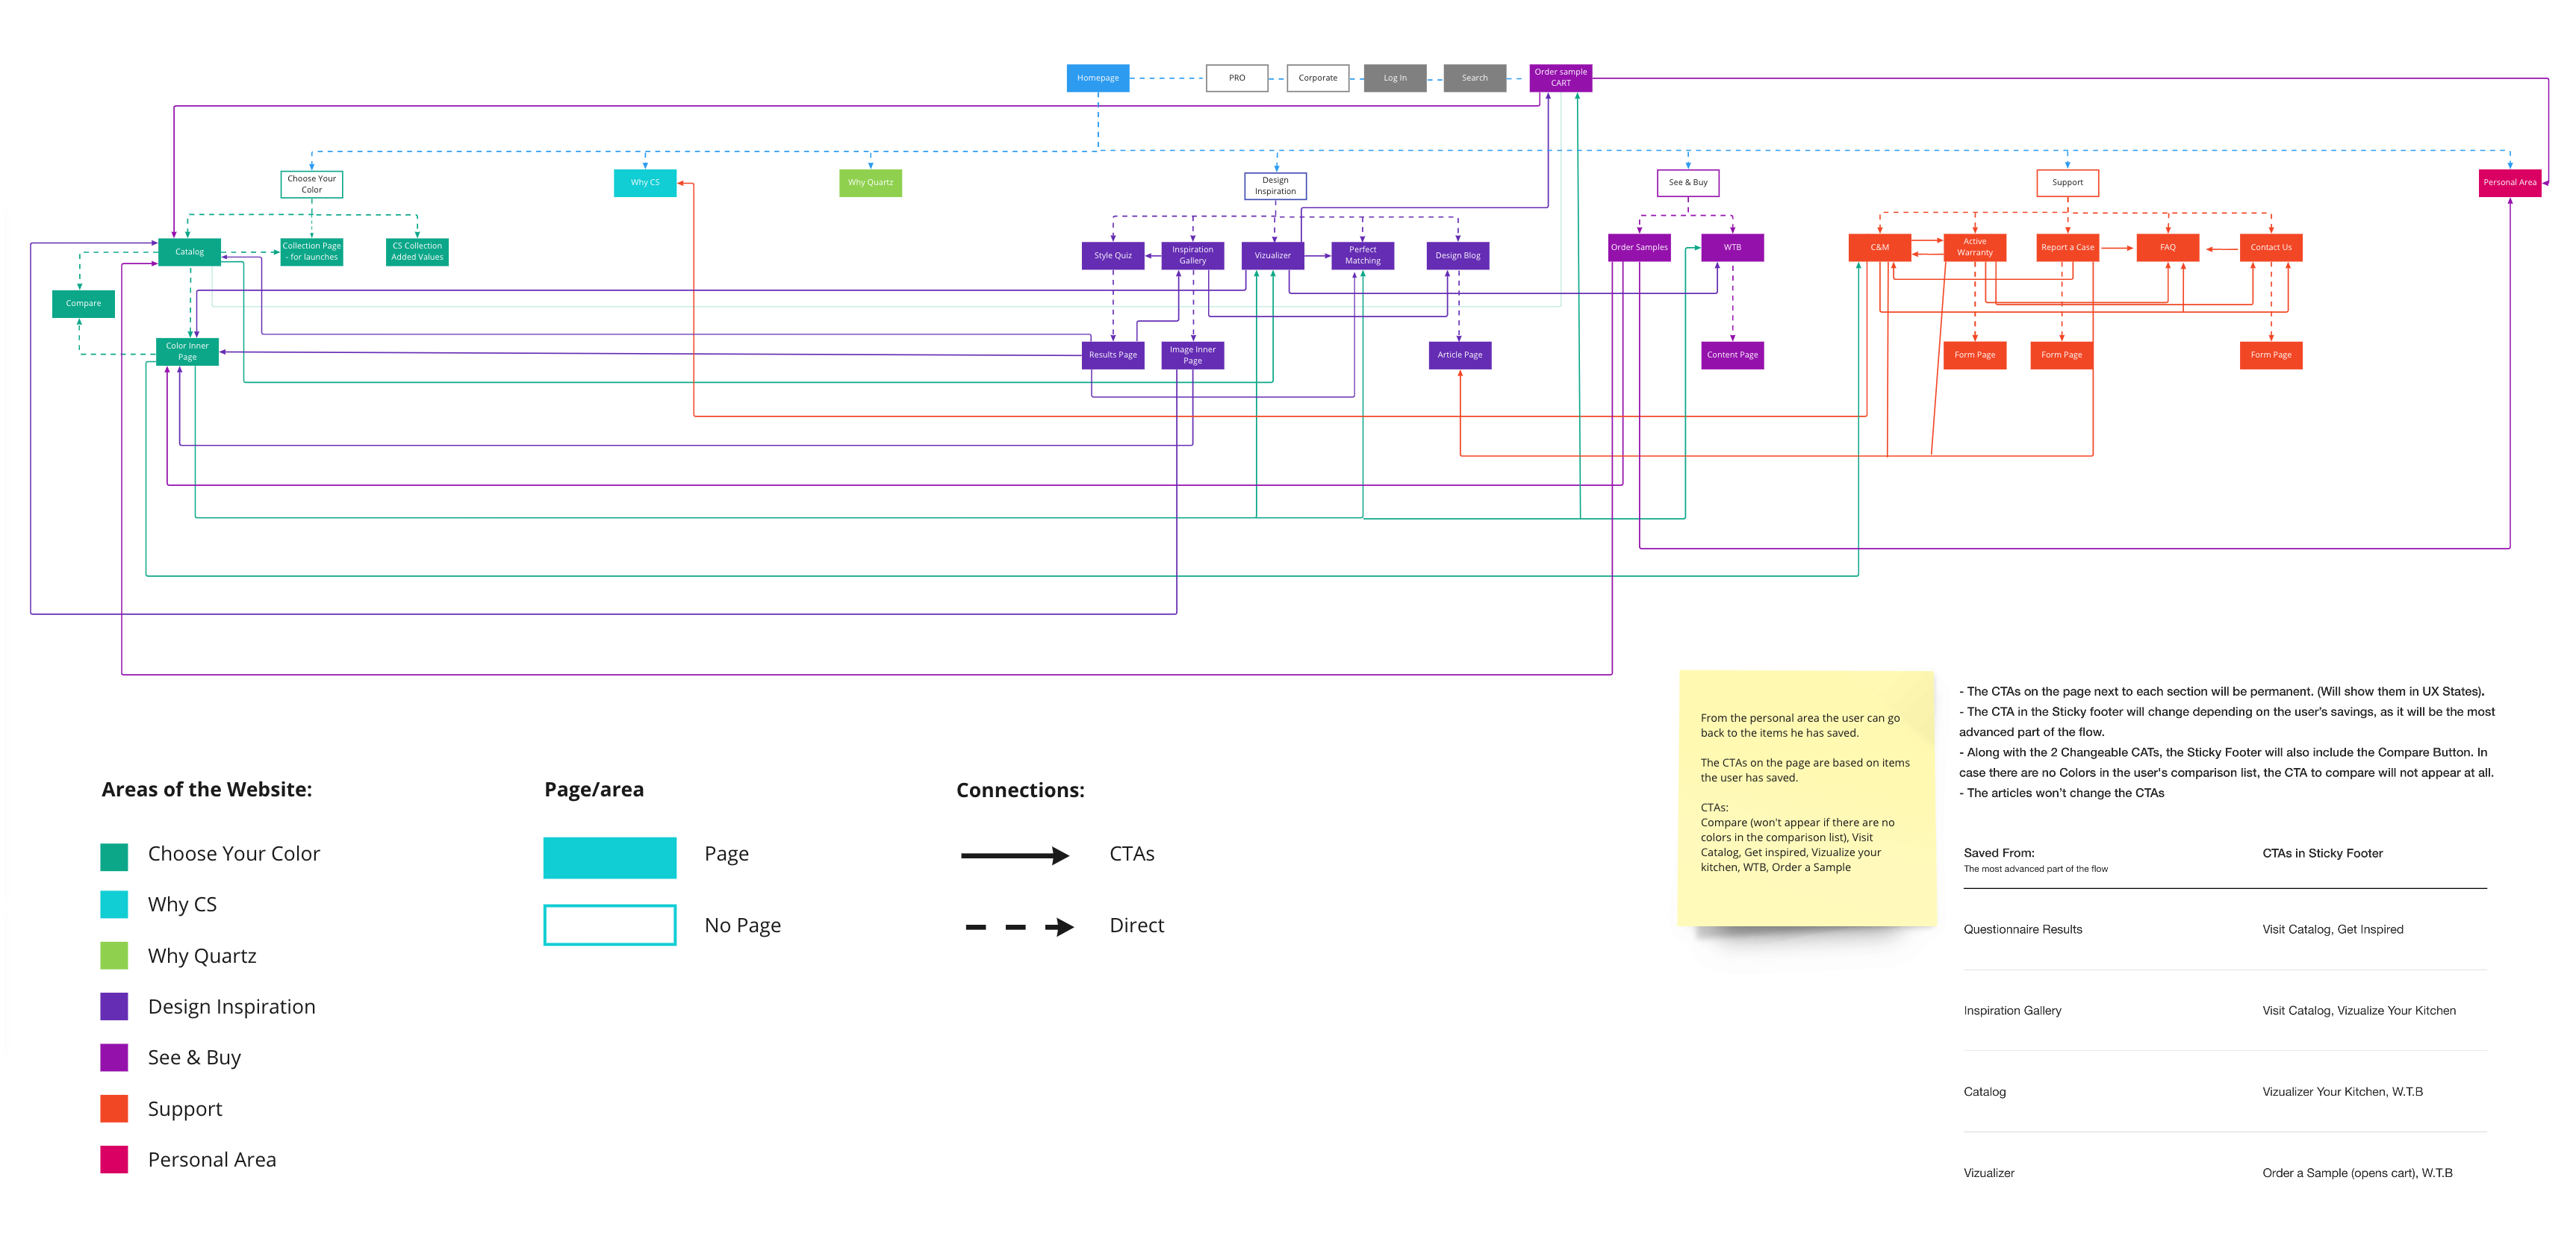The width and height of the screenshot is (2576, 1239).
Task: Click the Compare node
Action: click(x=83, y=304)
